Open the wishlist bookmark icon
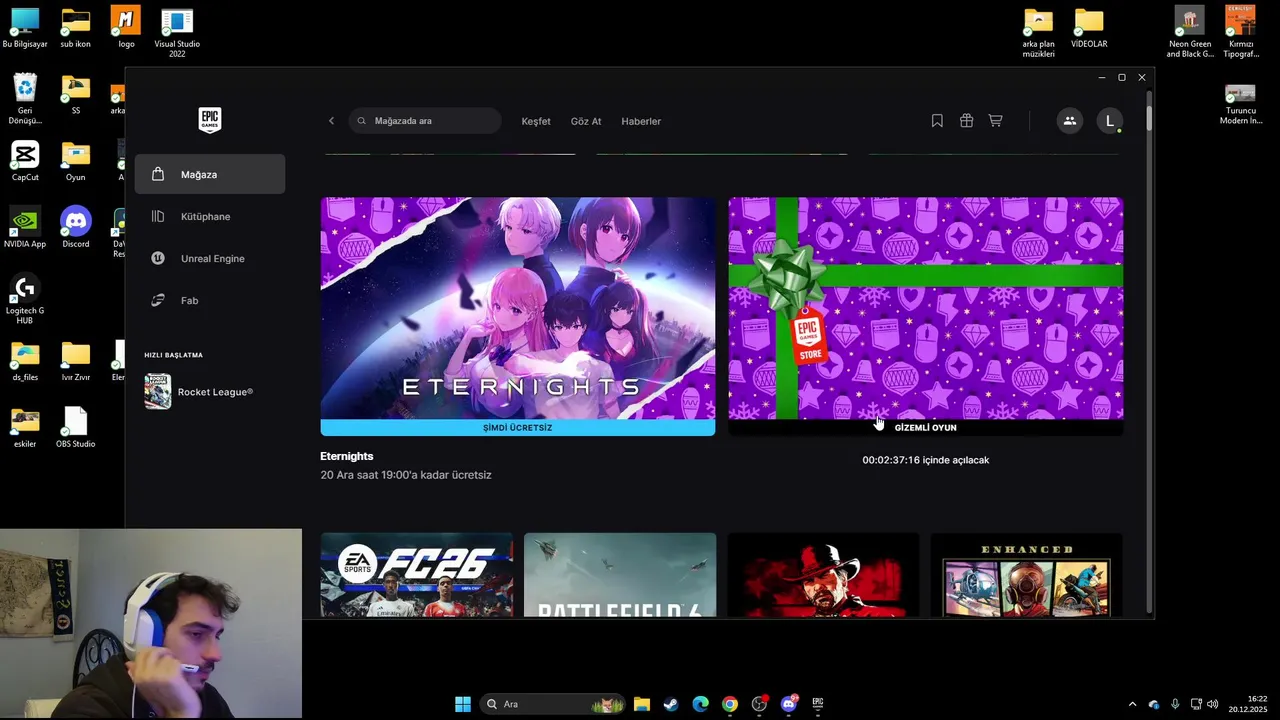 (937, 121)
